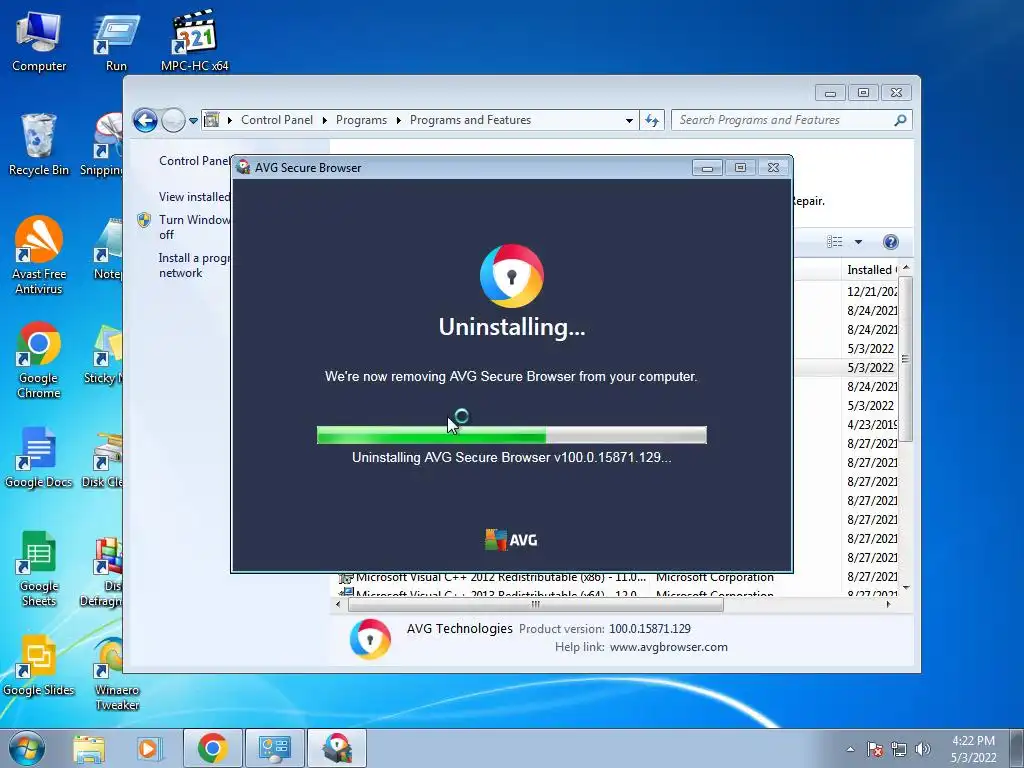The height and width of the screenshot is (768, 1024).
Task: Maximize the Programs and Features window
Action: (863, 93)
